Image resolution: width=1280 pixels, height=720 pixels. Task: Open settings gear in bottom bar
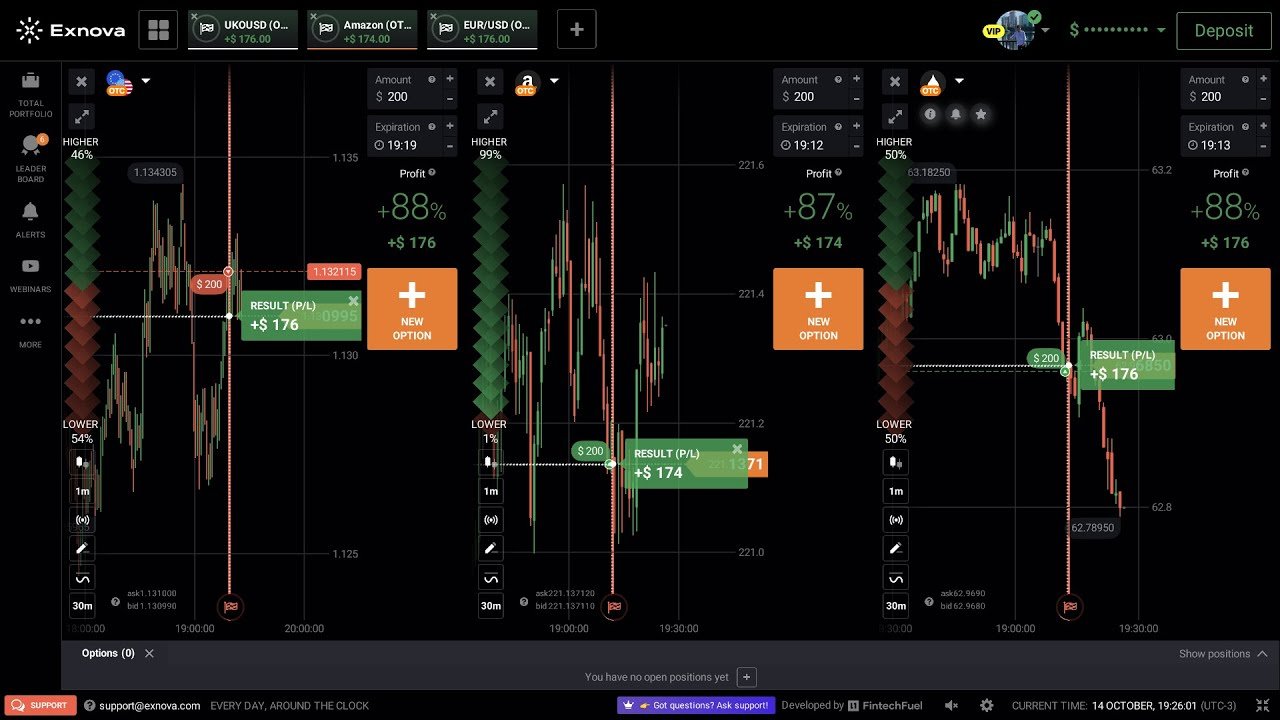coord(987,705)
